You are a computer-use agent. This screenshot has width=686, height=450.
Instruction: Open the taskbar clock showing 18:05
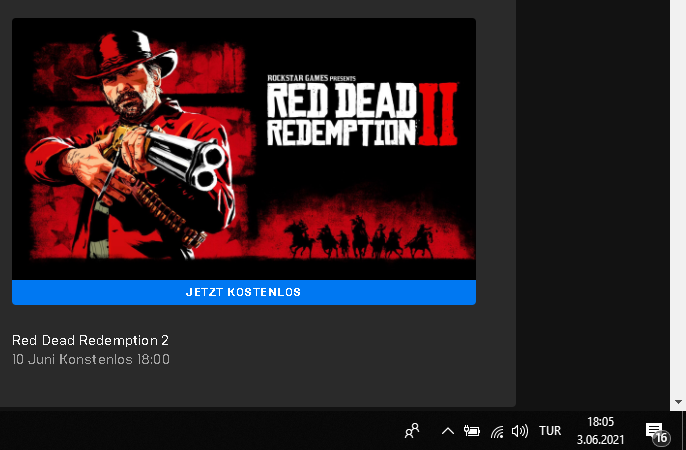coord(600,430)
